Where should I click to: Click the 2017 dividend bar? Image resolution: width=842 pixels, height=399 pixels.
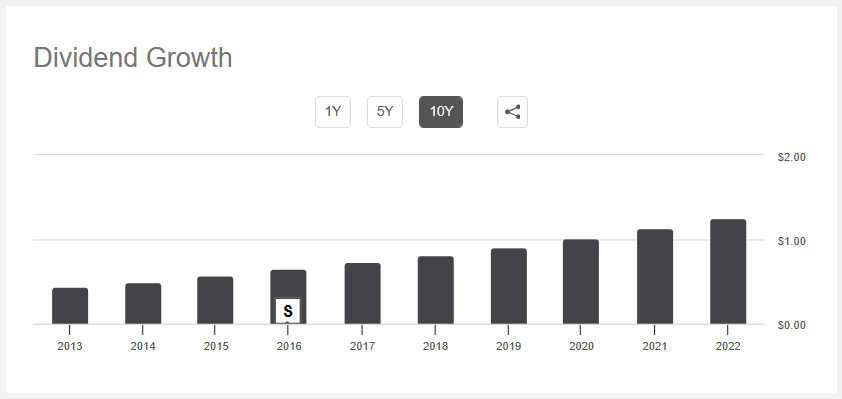tap(362, 294)
